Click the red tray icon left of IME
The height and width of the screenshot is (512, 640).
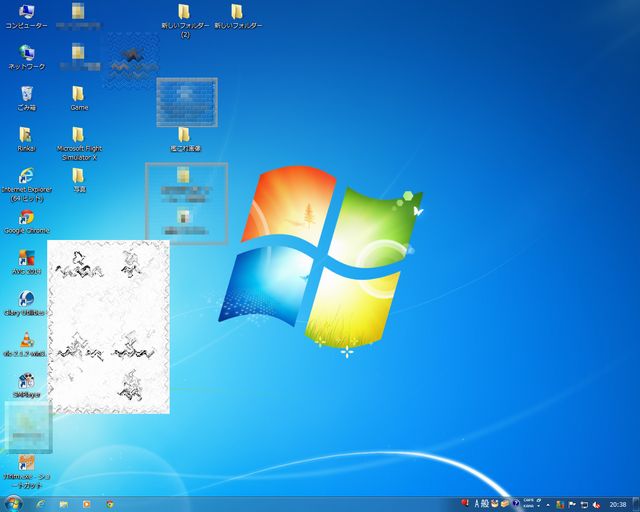coord(465,503)
